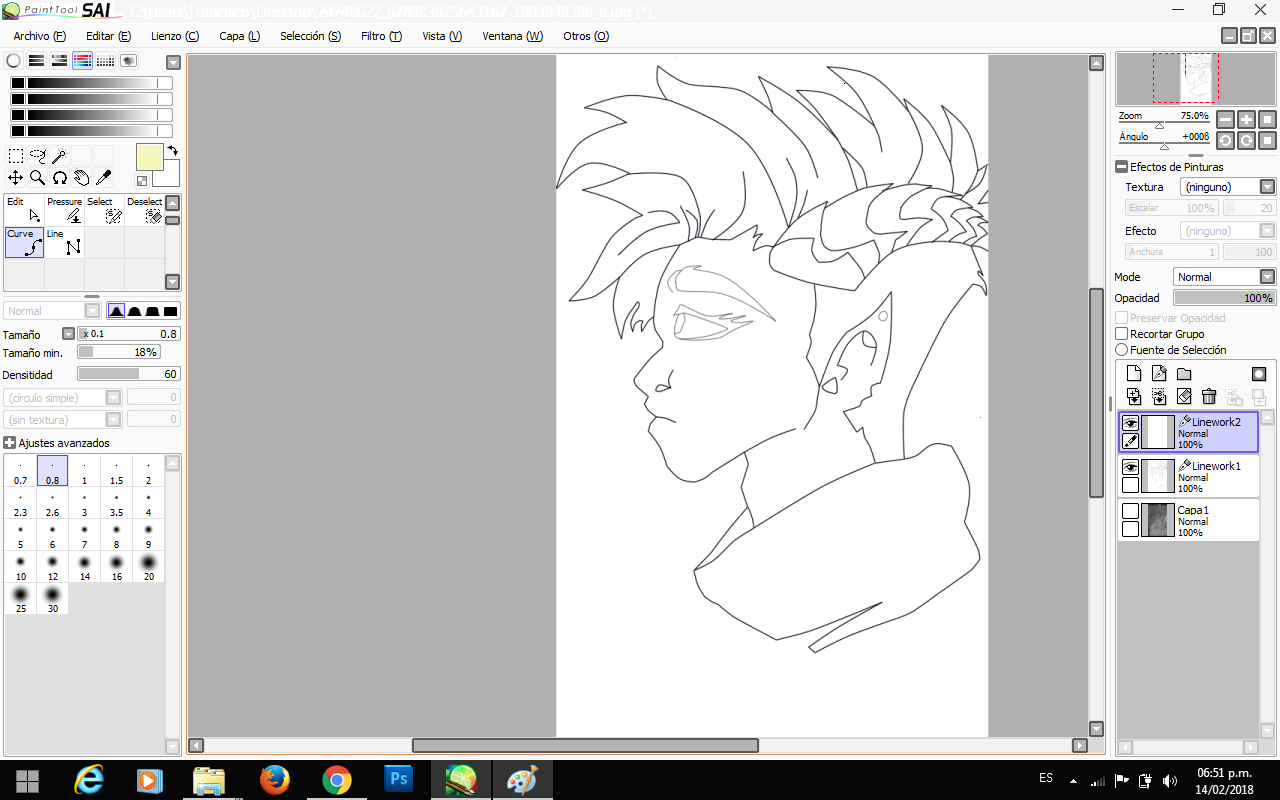Collapse Efectos de Pinturas section
Screen dimensions: 1280x800
1122,167
